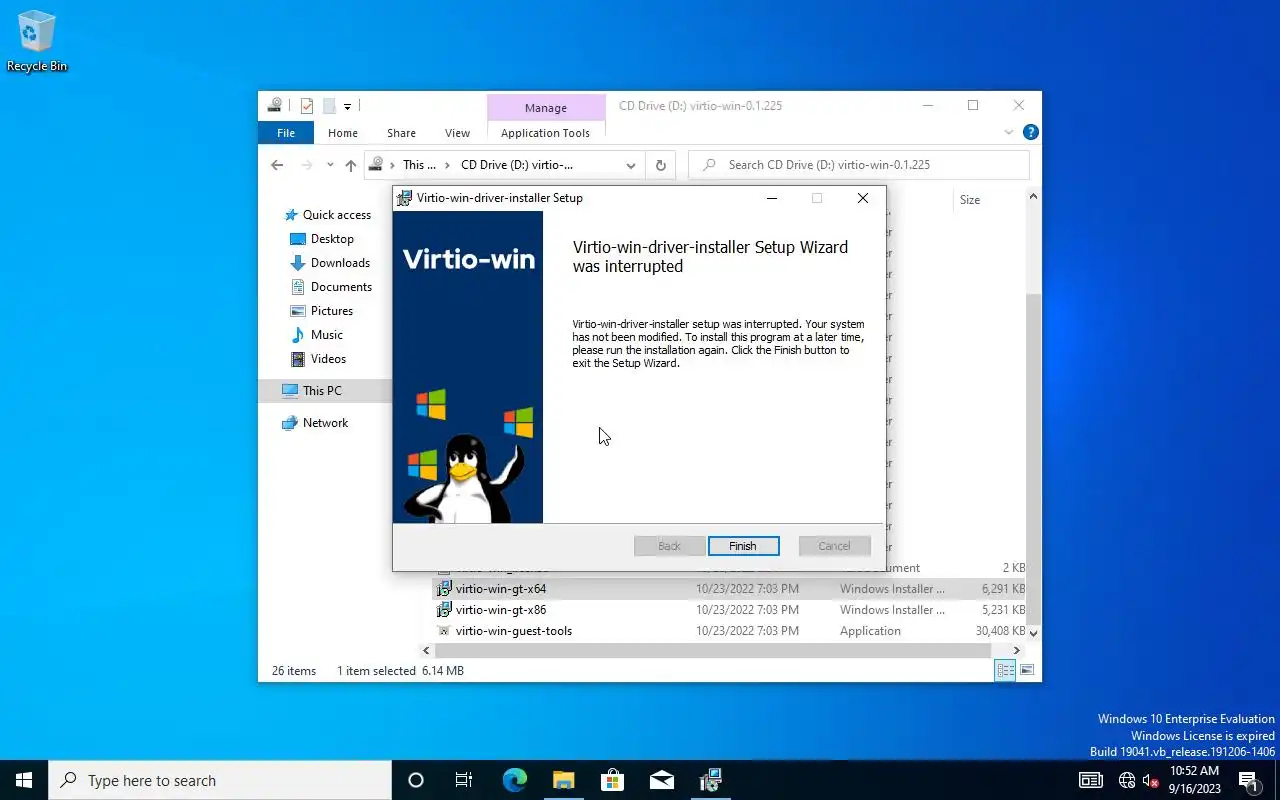1280x800 pixels.
Task: Navigate up one folder level
Action: point(350,165)
